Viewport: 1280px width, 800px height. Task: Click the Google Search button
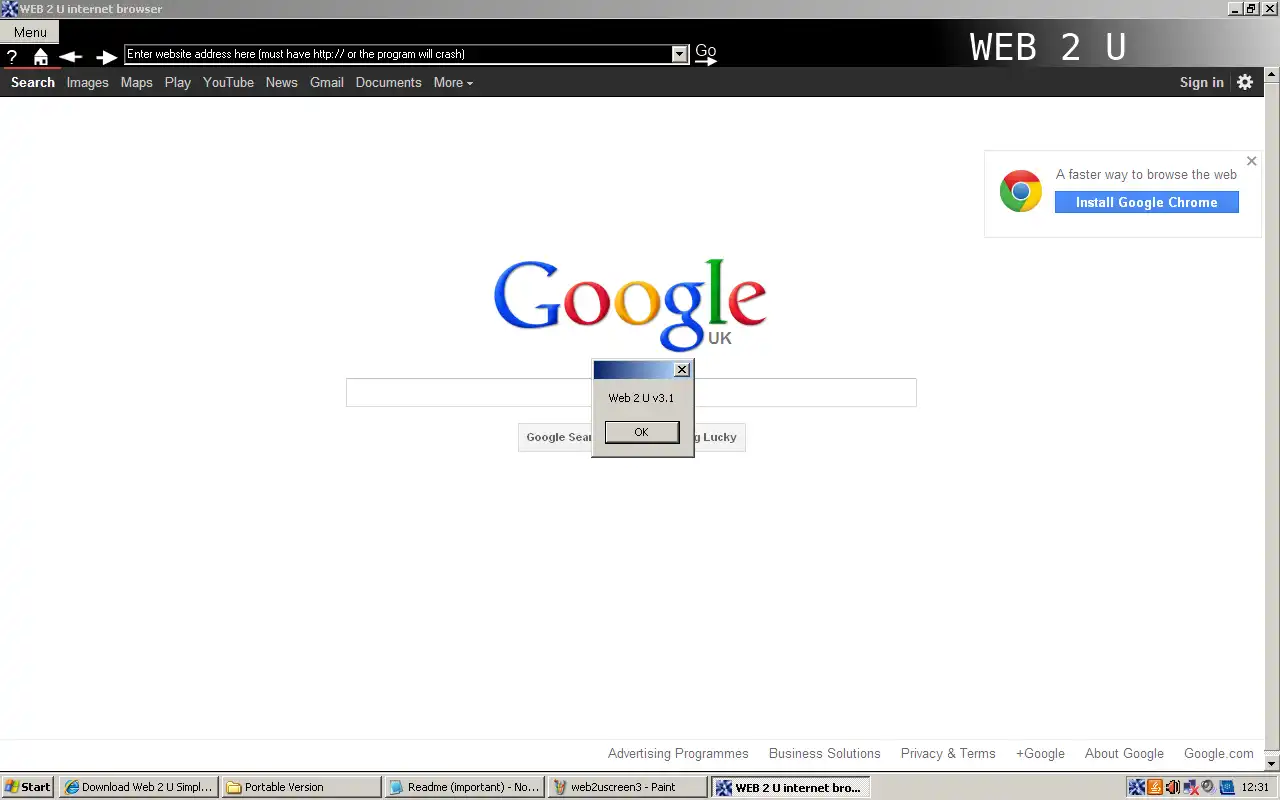[556, 437]
